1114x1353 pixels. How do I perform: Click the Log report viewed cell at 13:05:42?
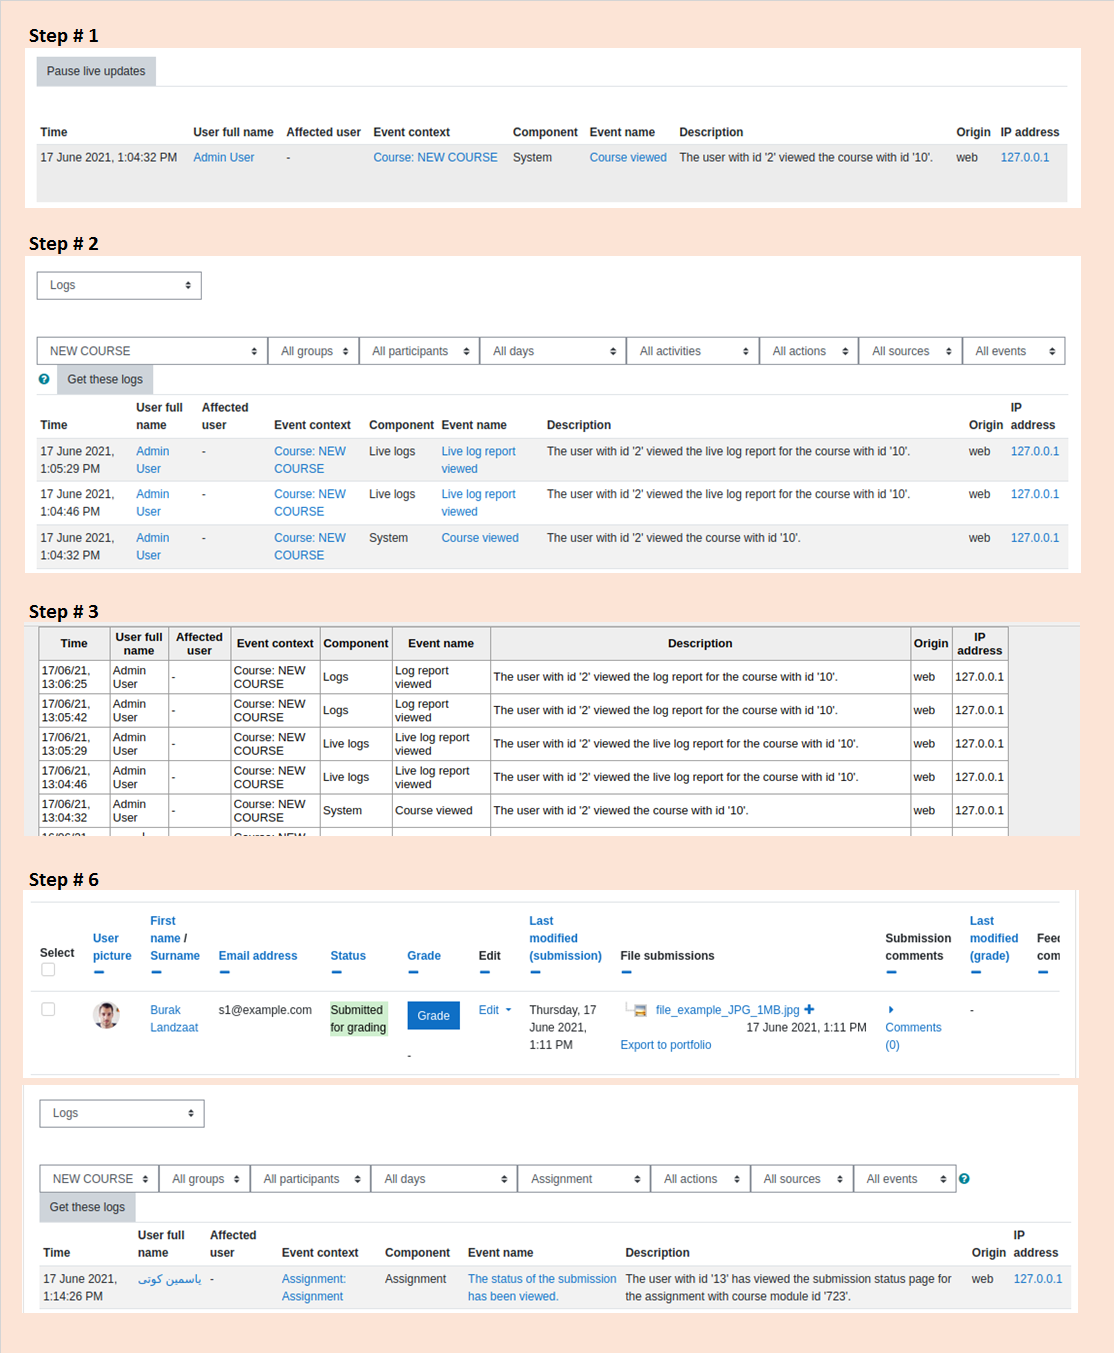click(x=441, y=711)
